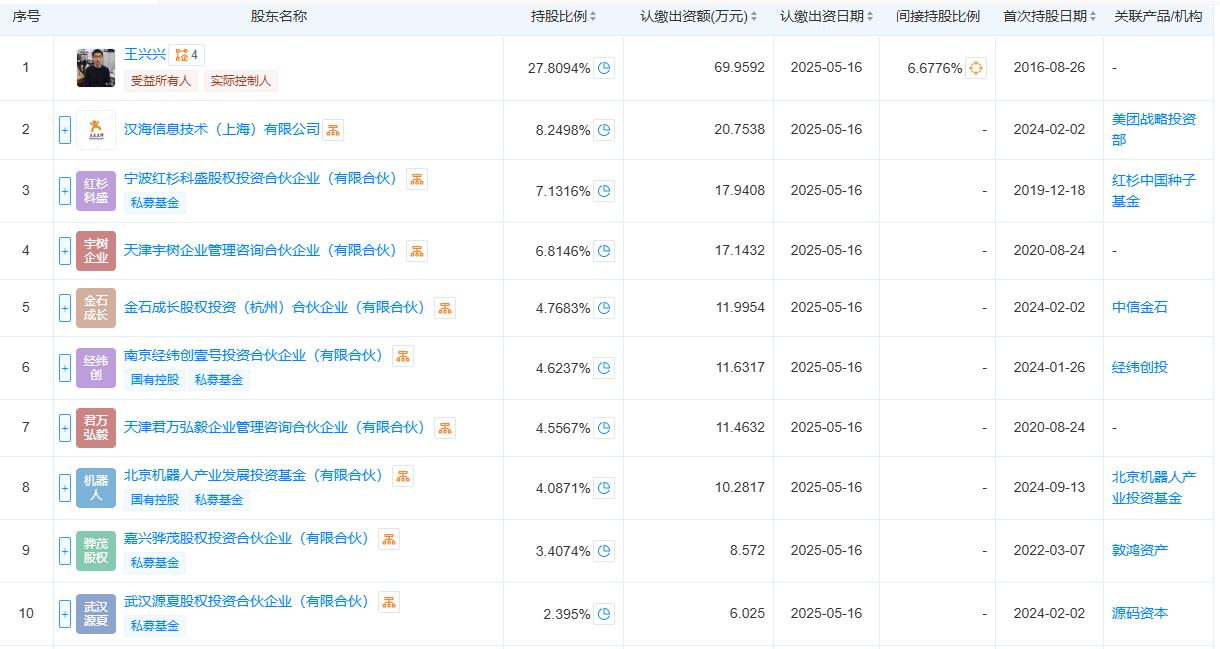This screenshot has height=649, width=1220.
Task: Expand row for 北京机器人产业发展投资基金
Action: pyautogui.click(x=65, y=488)
